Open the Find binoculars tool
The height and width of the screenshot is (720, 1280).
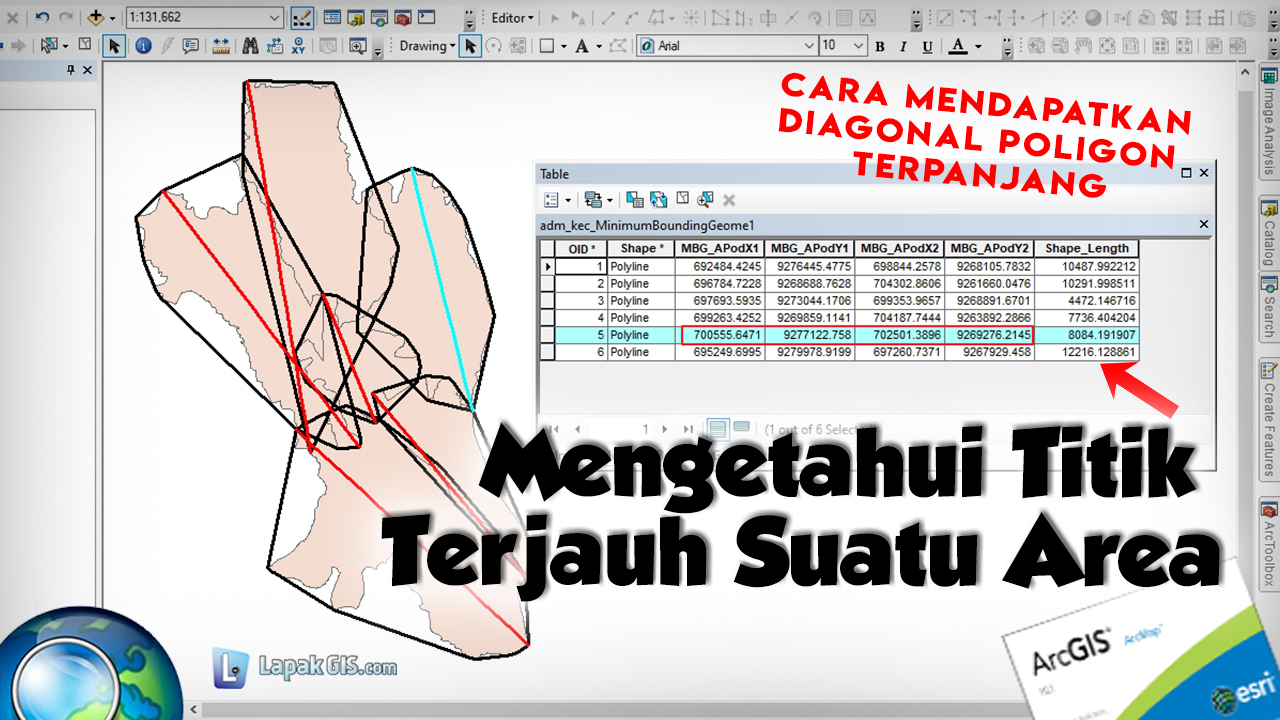coord(250,46)
